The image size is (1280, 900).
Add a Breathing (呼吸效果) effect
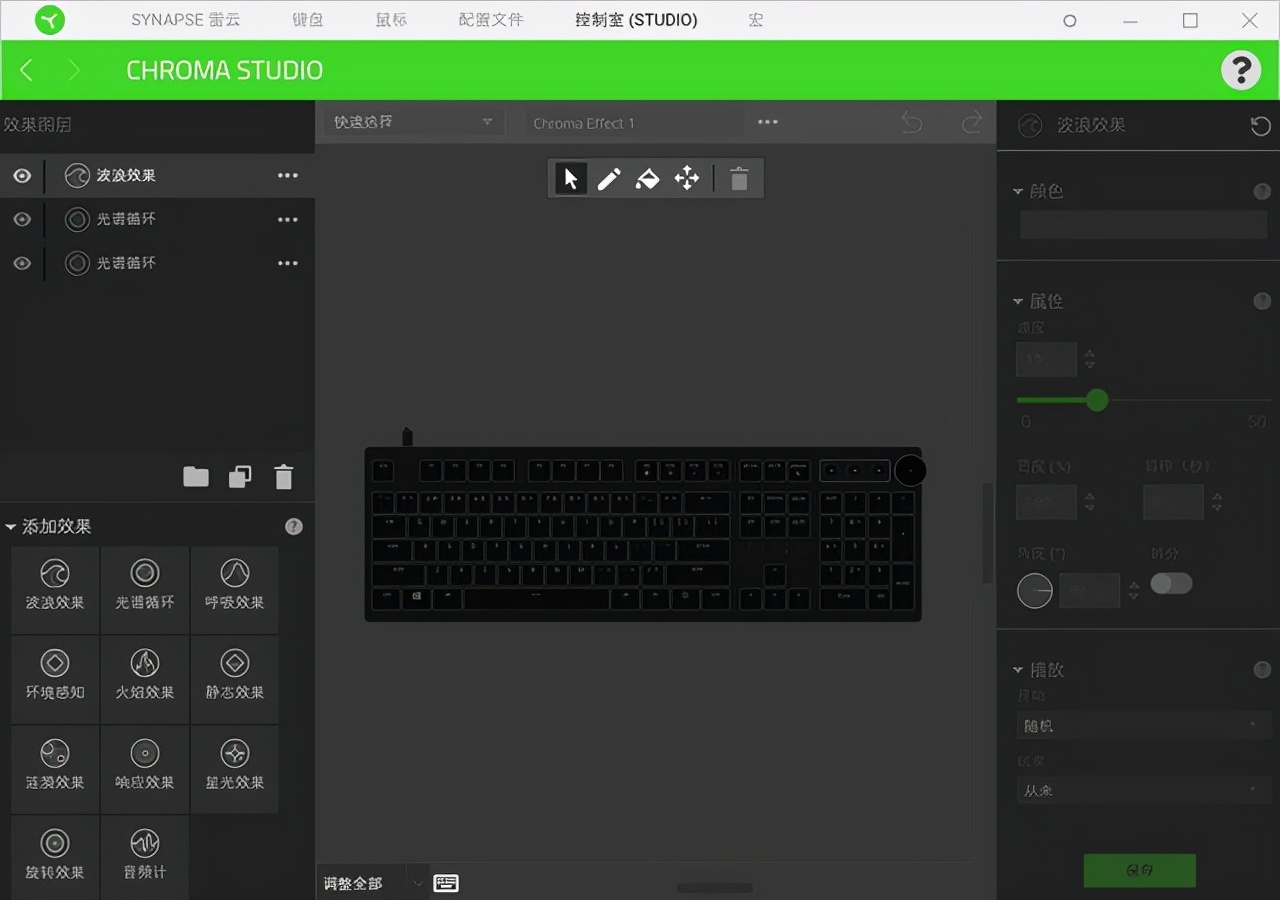(235, 589)
